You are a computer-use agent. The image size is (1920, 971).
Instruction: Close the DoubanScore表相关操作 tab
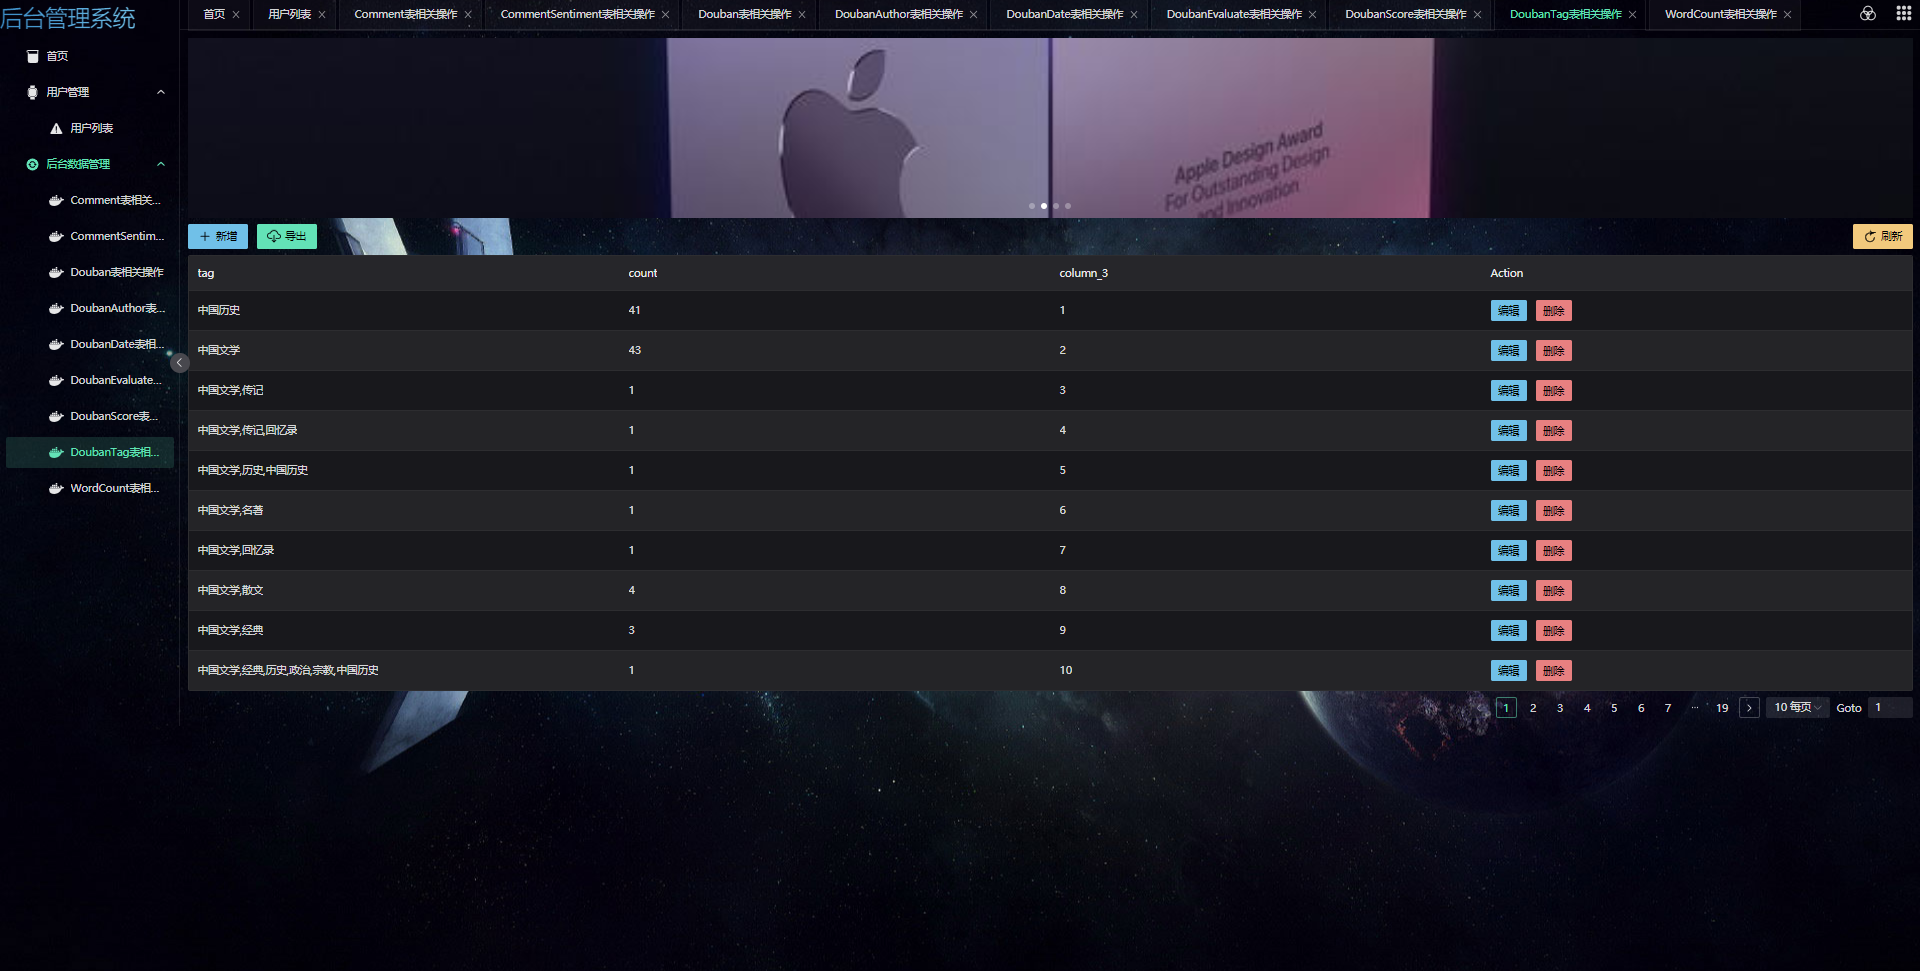(1477, 15)
